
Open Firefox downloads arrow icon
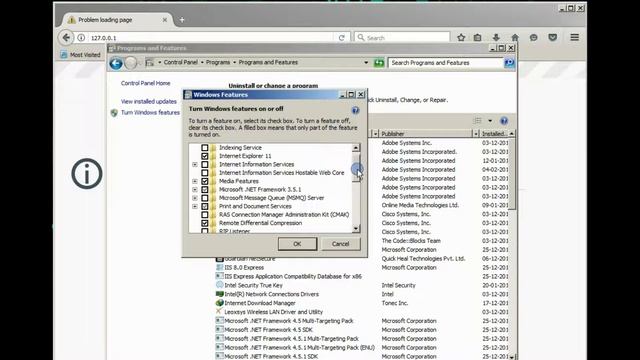tap(496, 38)
